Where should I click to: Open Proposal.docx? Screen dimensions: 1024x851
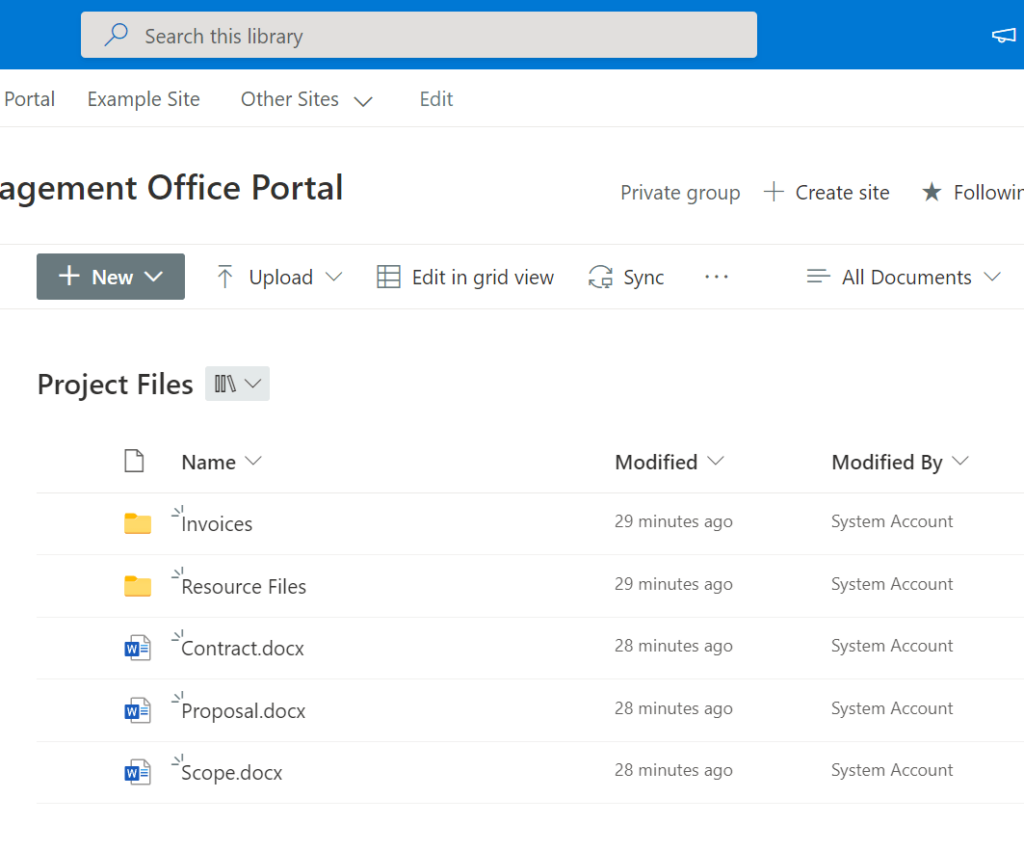(243, 711)
